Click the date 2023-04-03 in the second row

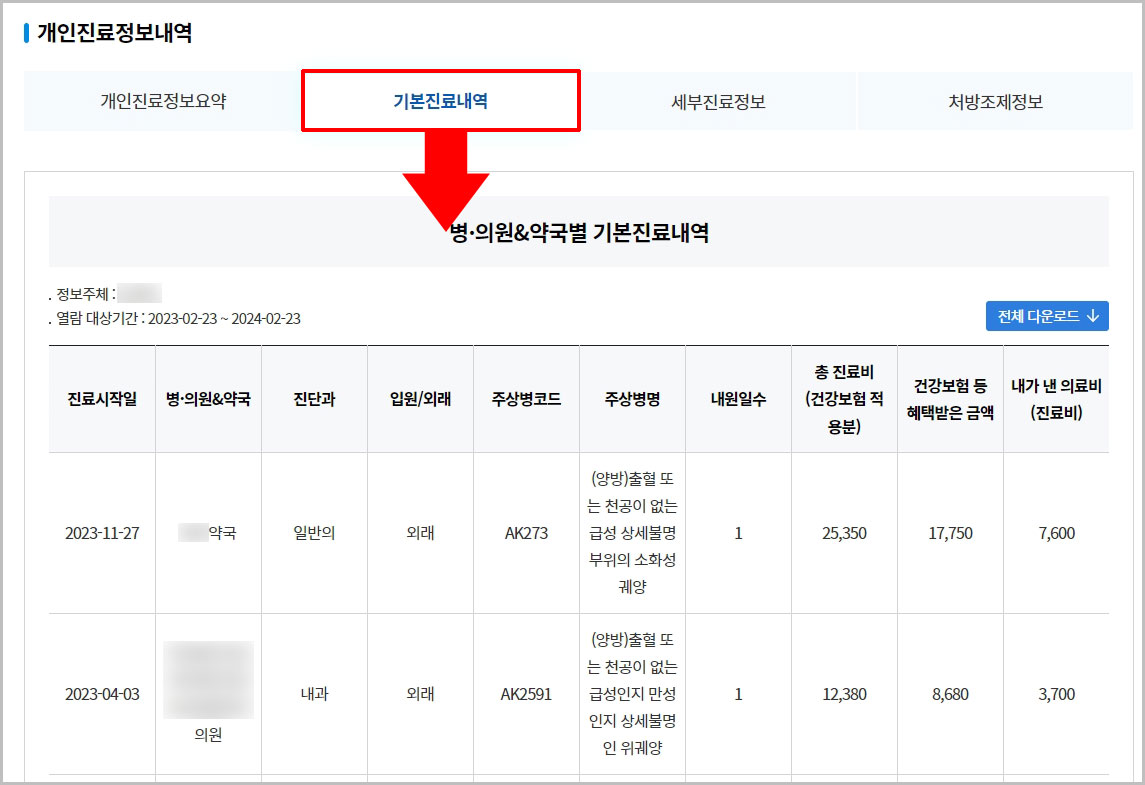[x=101, y=697]
